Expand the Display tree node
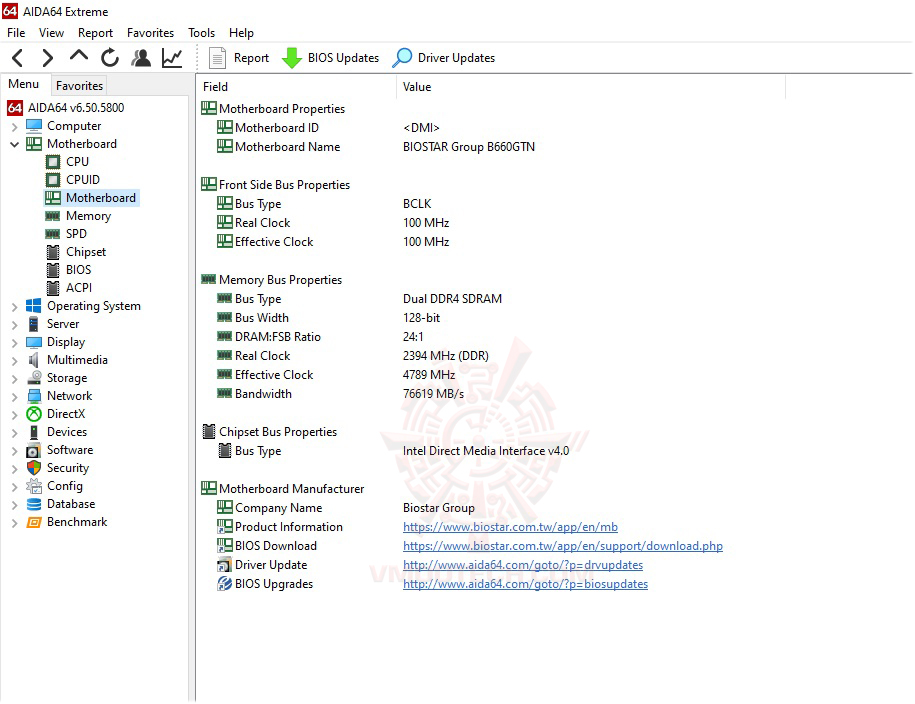The width and height of the screenshot is (915, 704). coord(15,343)
